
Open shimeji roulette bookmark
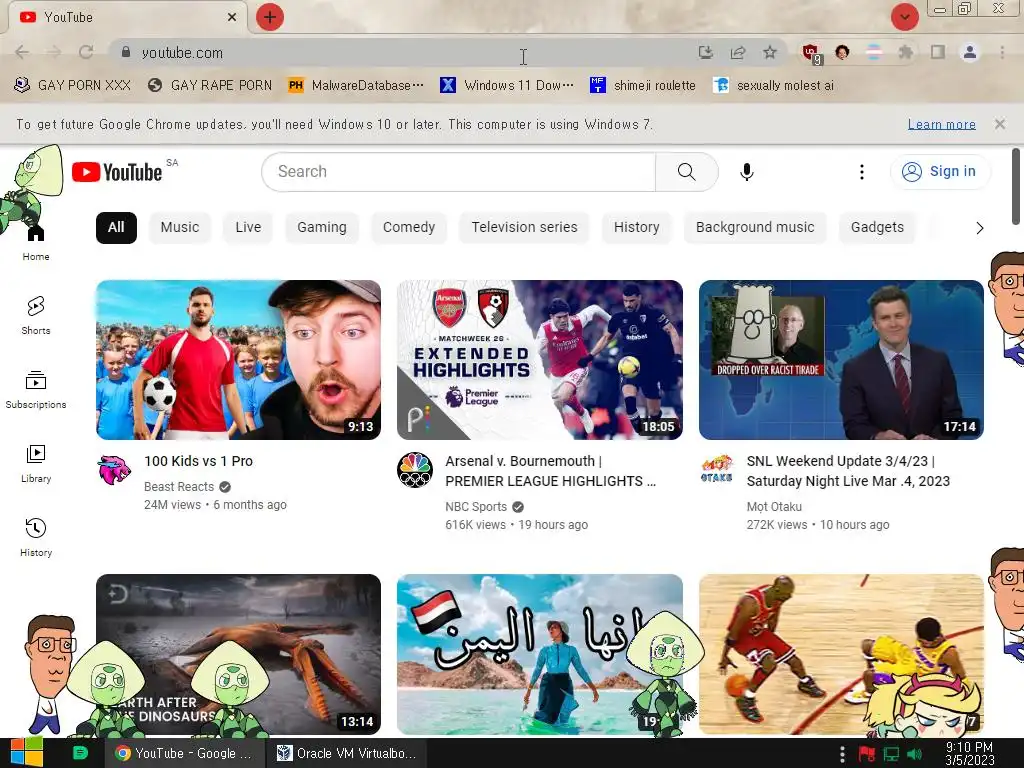pyautogui.click(x=643, y=85)
